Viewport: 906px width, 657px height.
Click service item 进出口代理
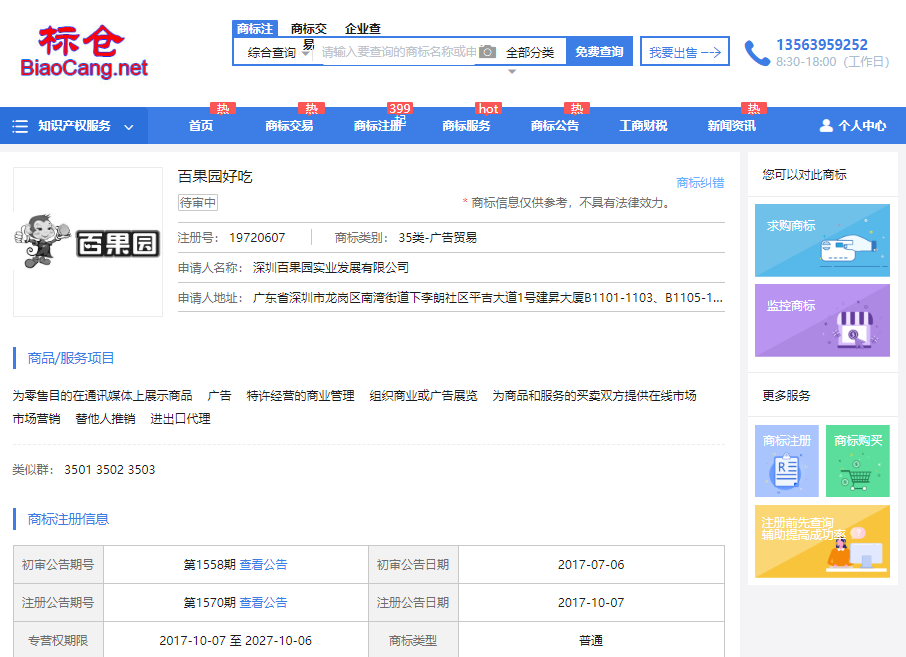tap(180, 419)
